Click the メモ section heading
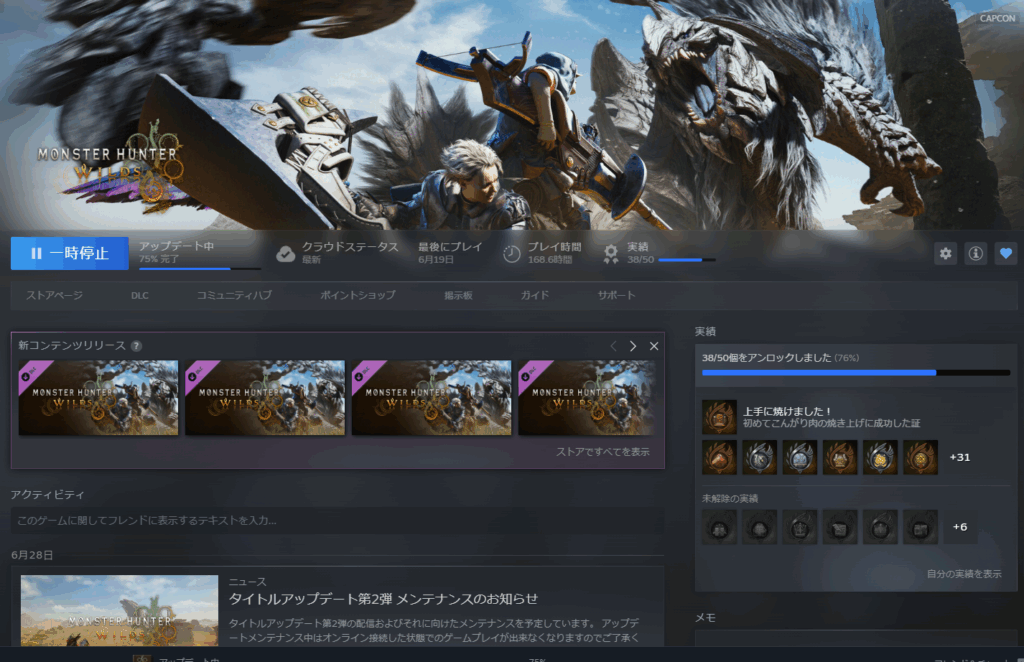 [x=705, y=618]
